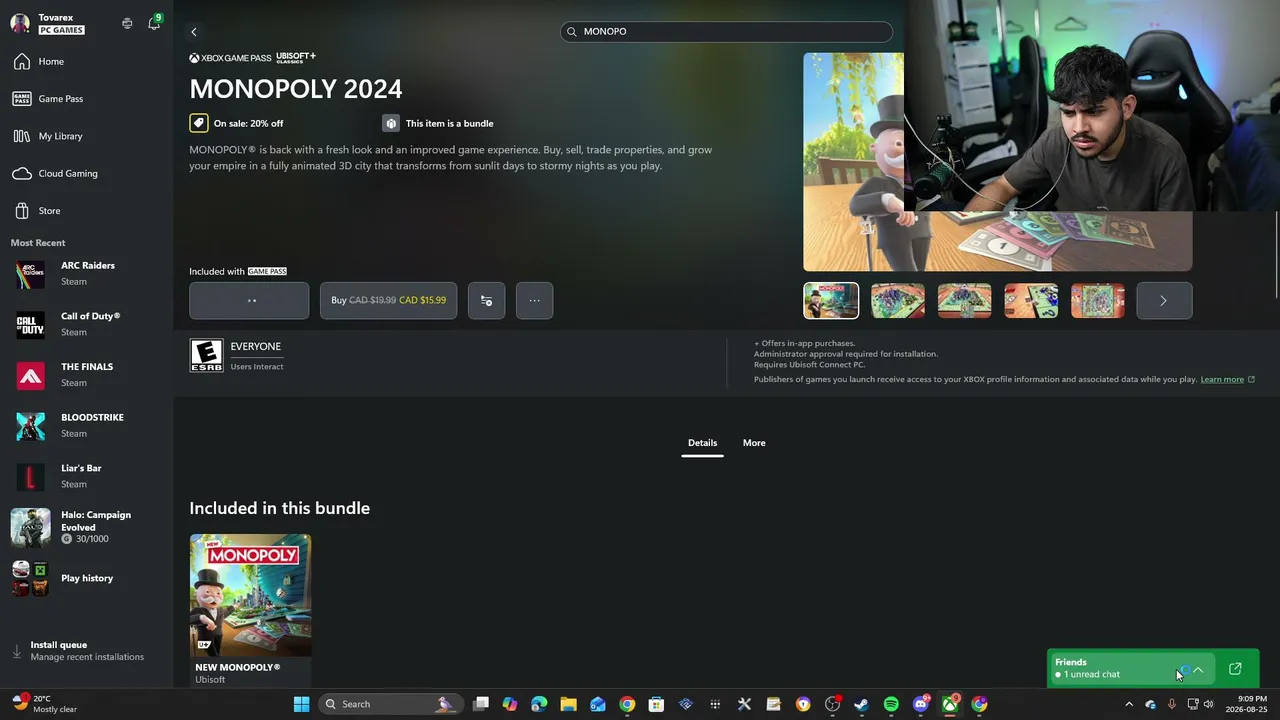Viewport: 1280px width, 720px height.
Task: Select the second gallery thumbnail
Action: pyautogui.click(x=898, y=301)
